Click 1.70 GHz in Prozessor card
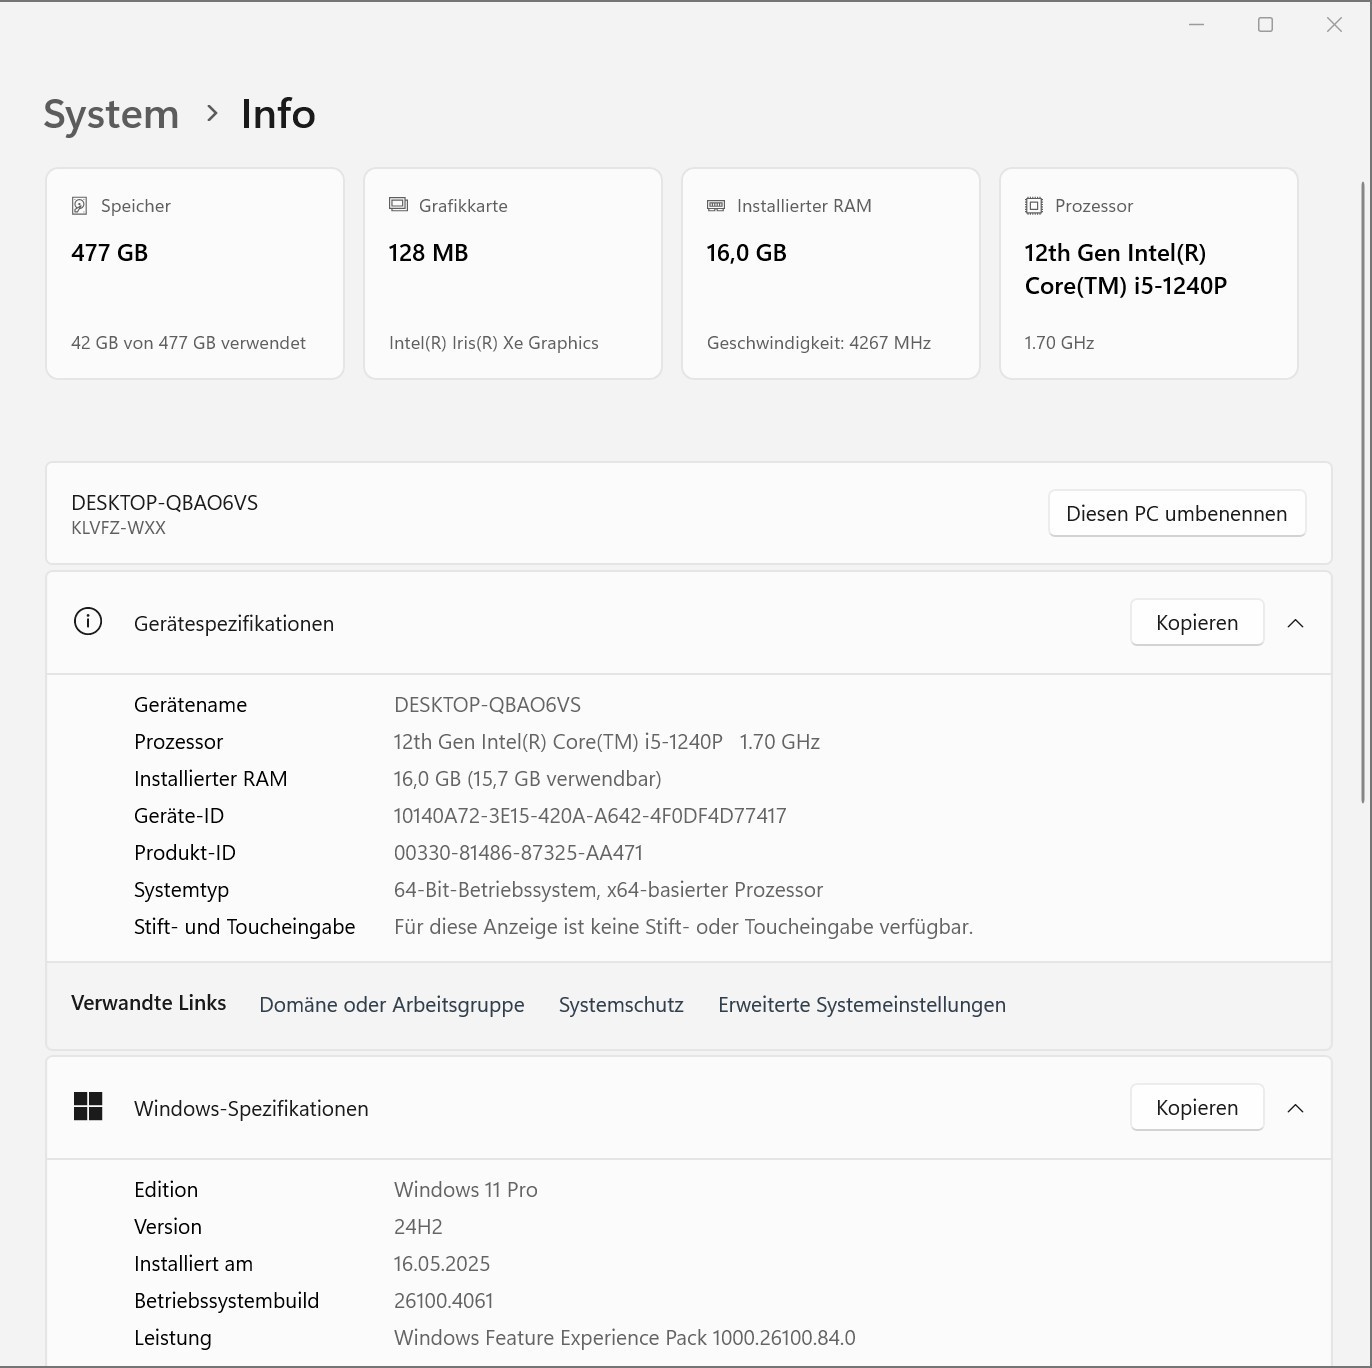This screenshot has width=1372, height=1368. (x=1059, y=343)
